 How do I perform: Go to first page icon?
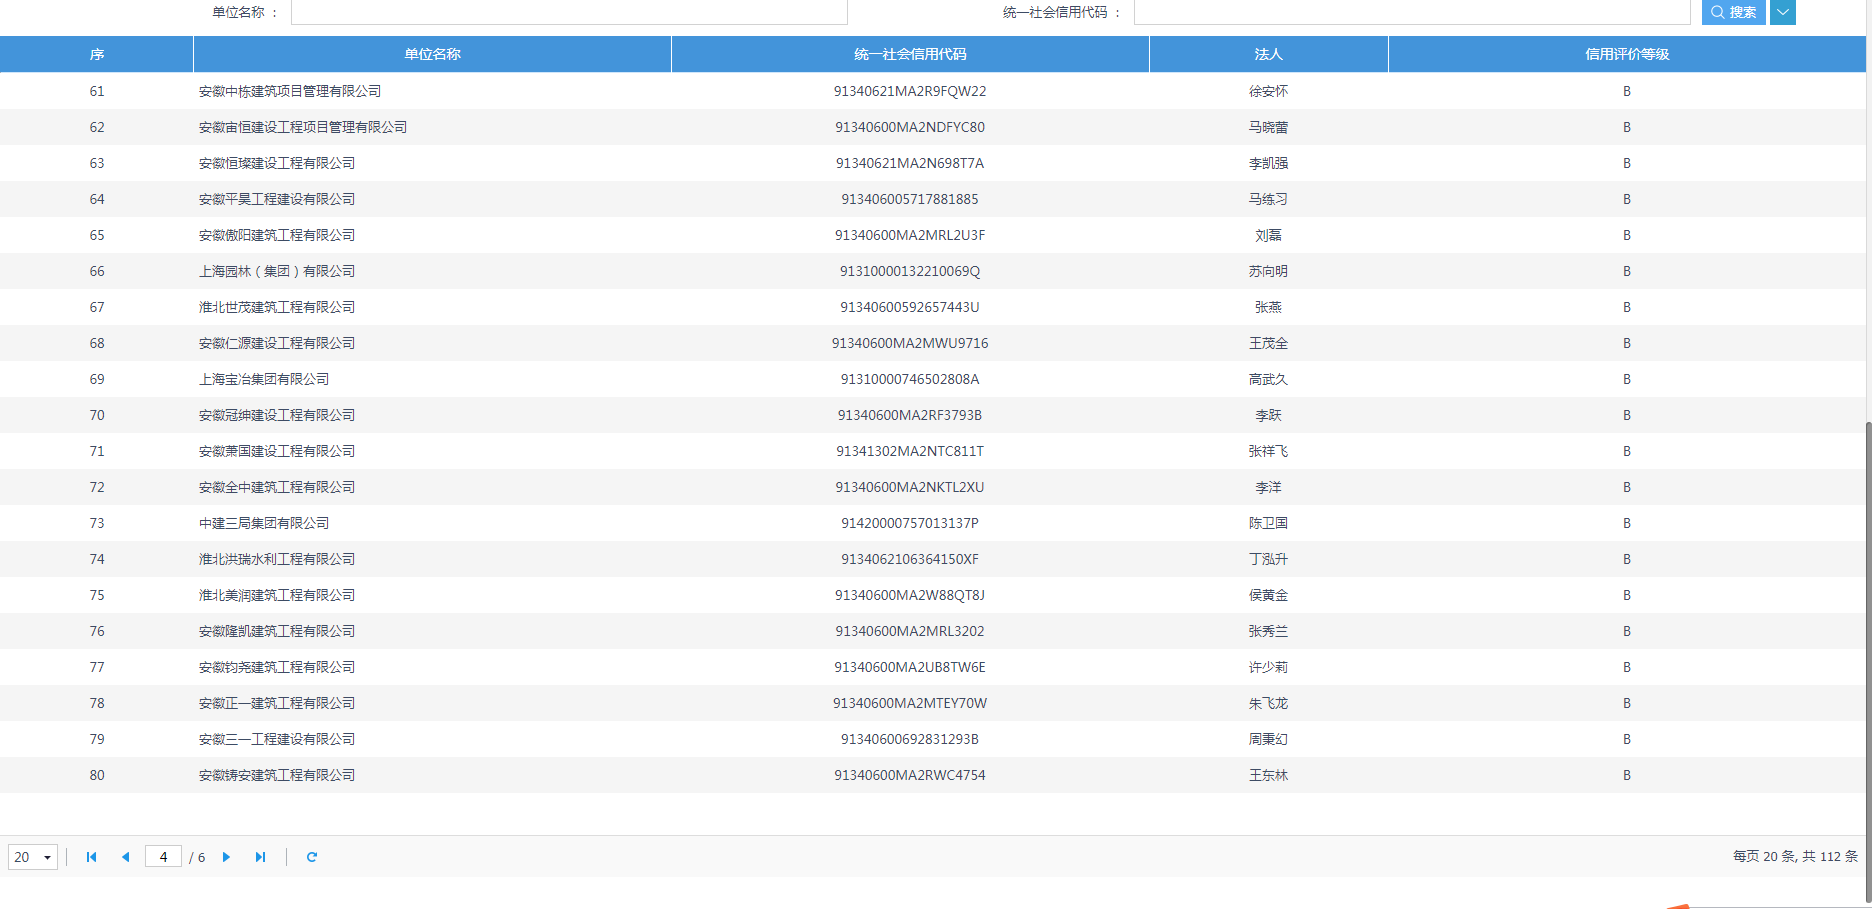point(92,857)
